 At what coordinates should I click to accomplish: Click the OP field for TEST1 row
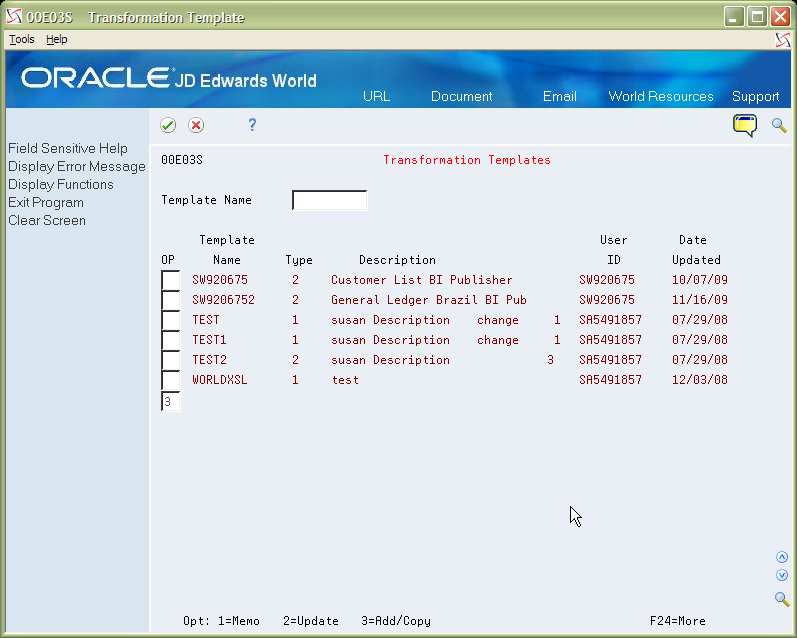pos(171,340)
